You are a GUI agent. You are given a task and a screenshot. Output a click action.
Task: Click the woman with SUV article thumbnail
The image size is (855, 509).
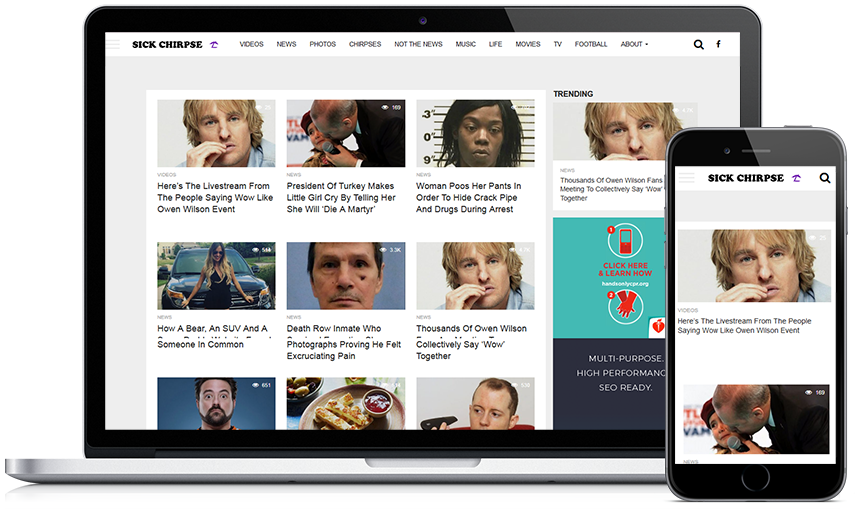tap(216, 275)
